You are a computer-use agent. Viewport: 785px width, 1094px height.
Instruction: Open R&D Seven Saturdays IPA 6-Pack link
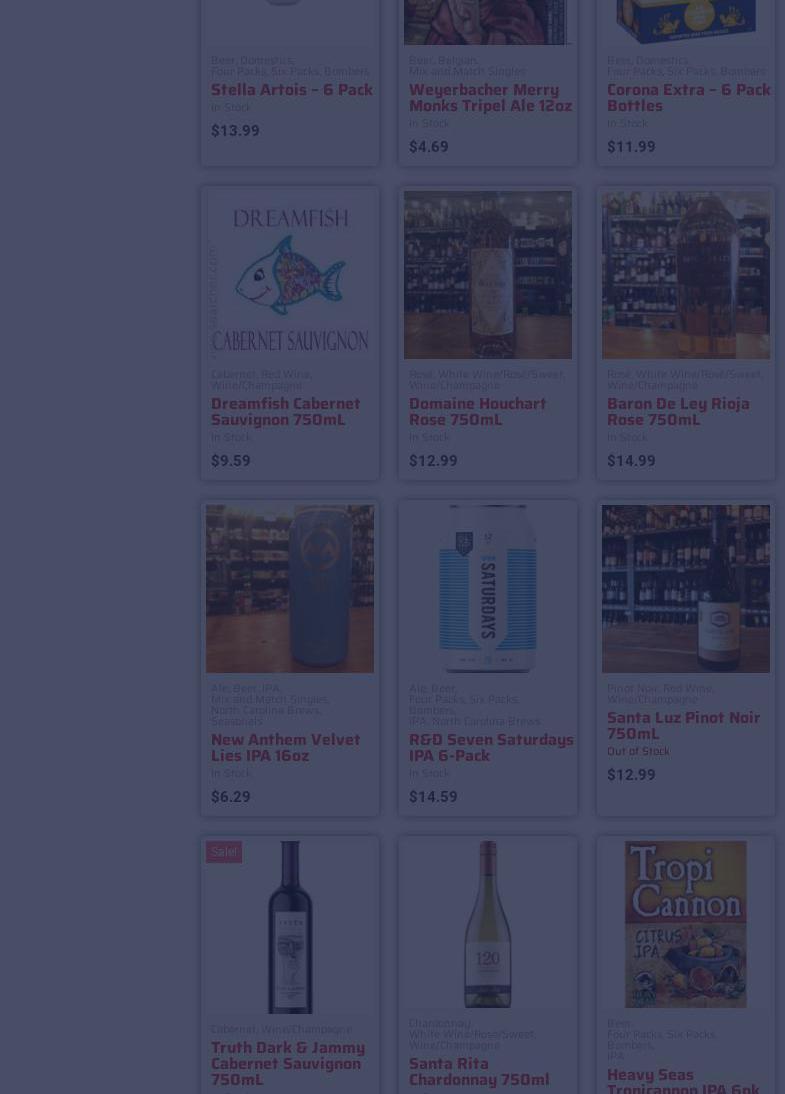(x=491, y=747)
